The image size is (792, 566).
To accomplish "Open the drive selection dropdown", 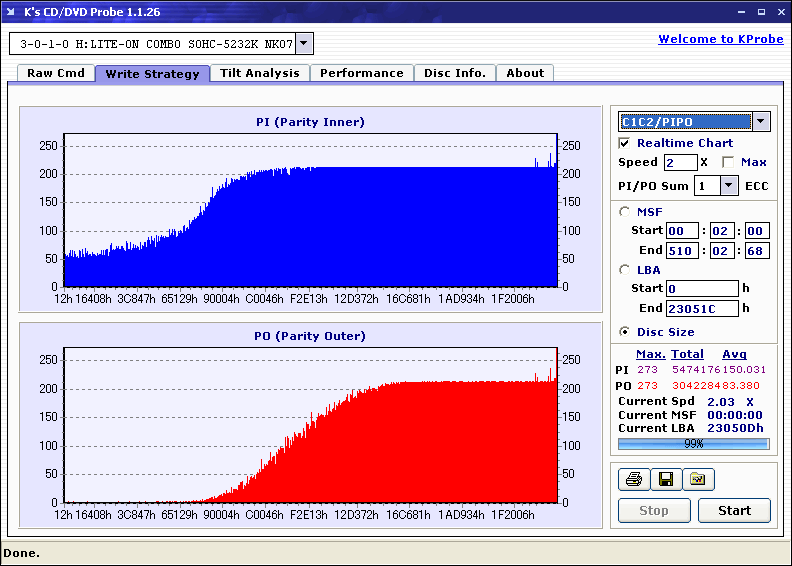I will 304,43.
